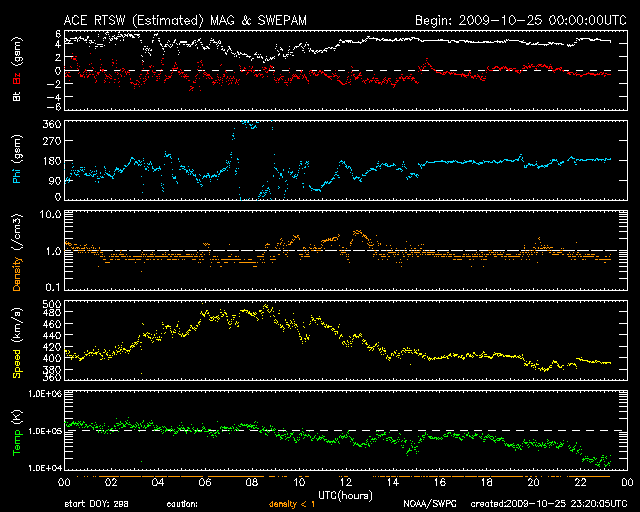Click the '08' hour label on the time axis
The image size is (640, 512).
coord(252,483)
